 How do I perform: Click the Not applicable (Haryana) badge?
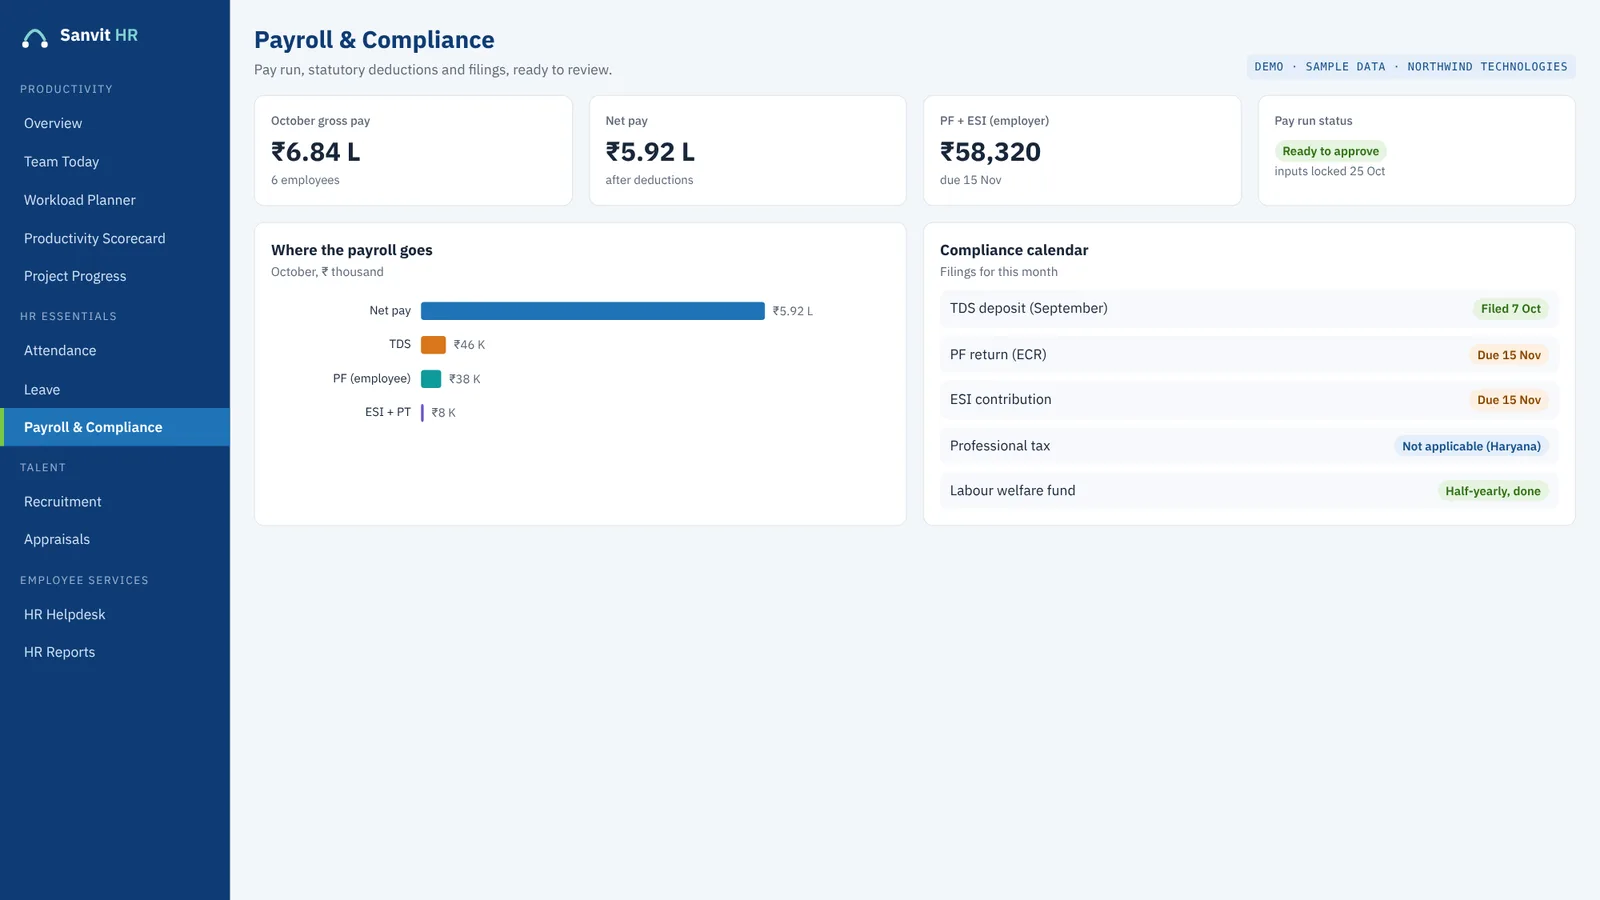(x=1471, y=446)
